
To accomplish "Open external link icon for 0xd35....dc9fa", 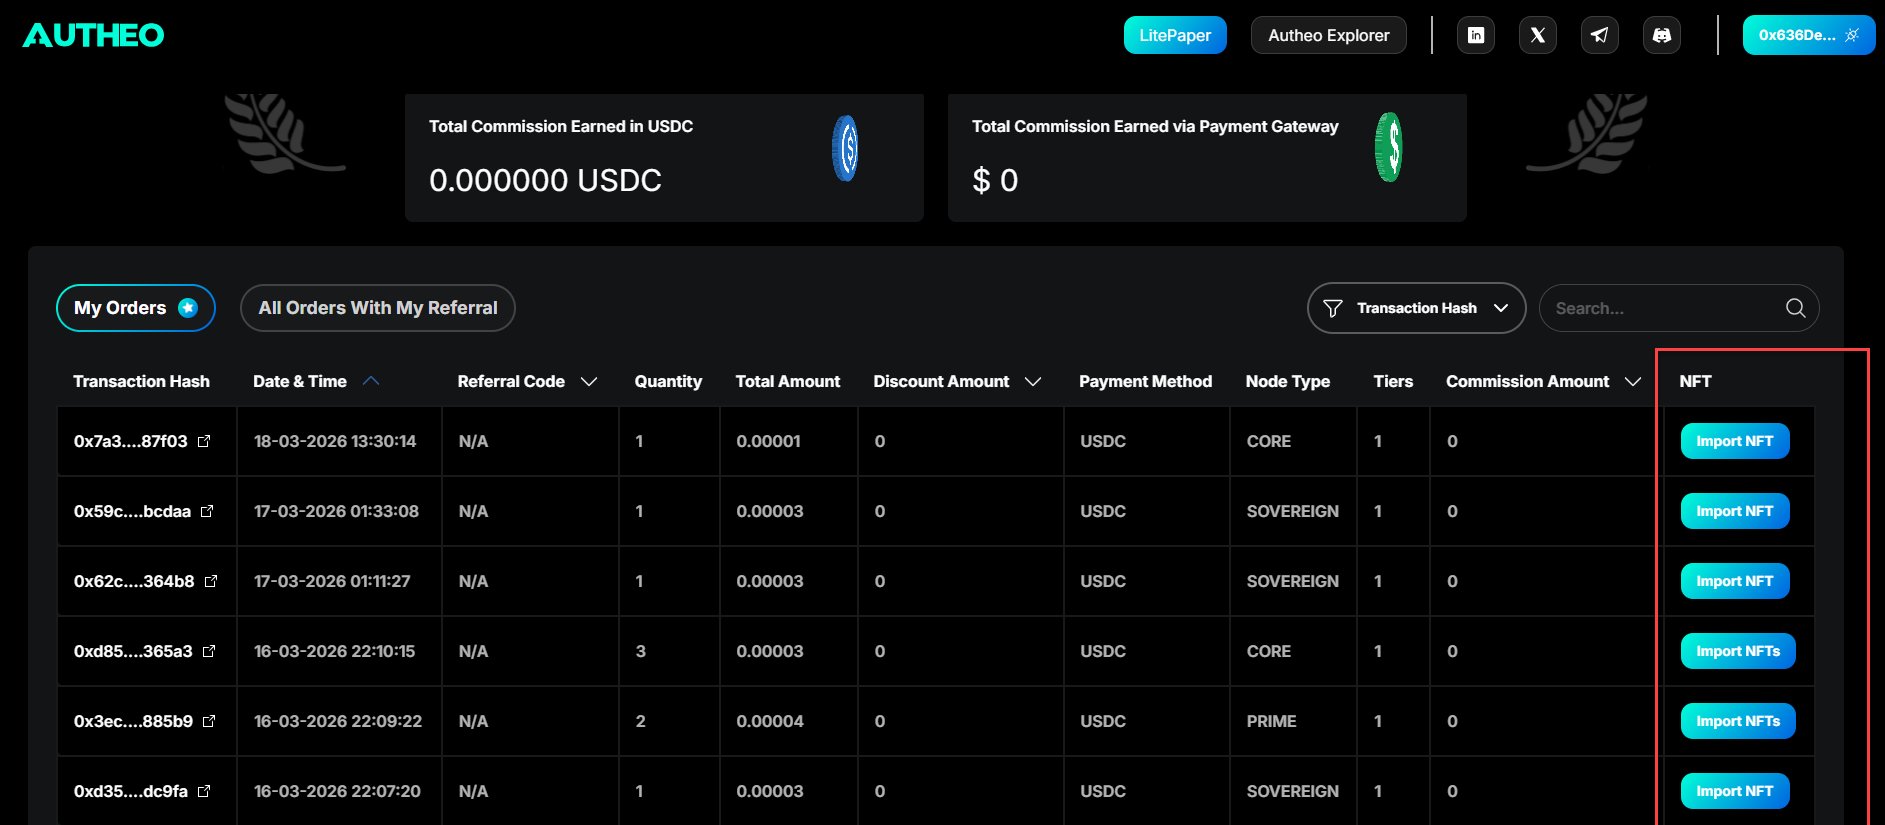I will point(204,791).
